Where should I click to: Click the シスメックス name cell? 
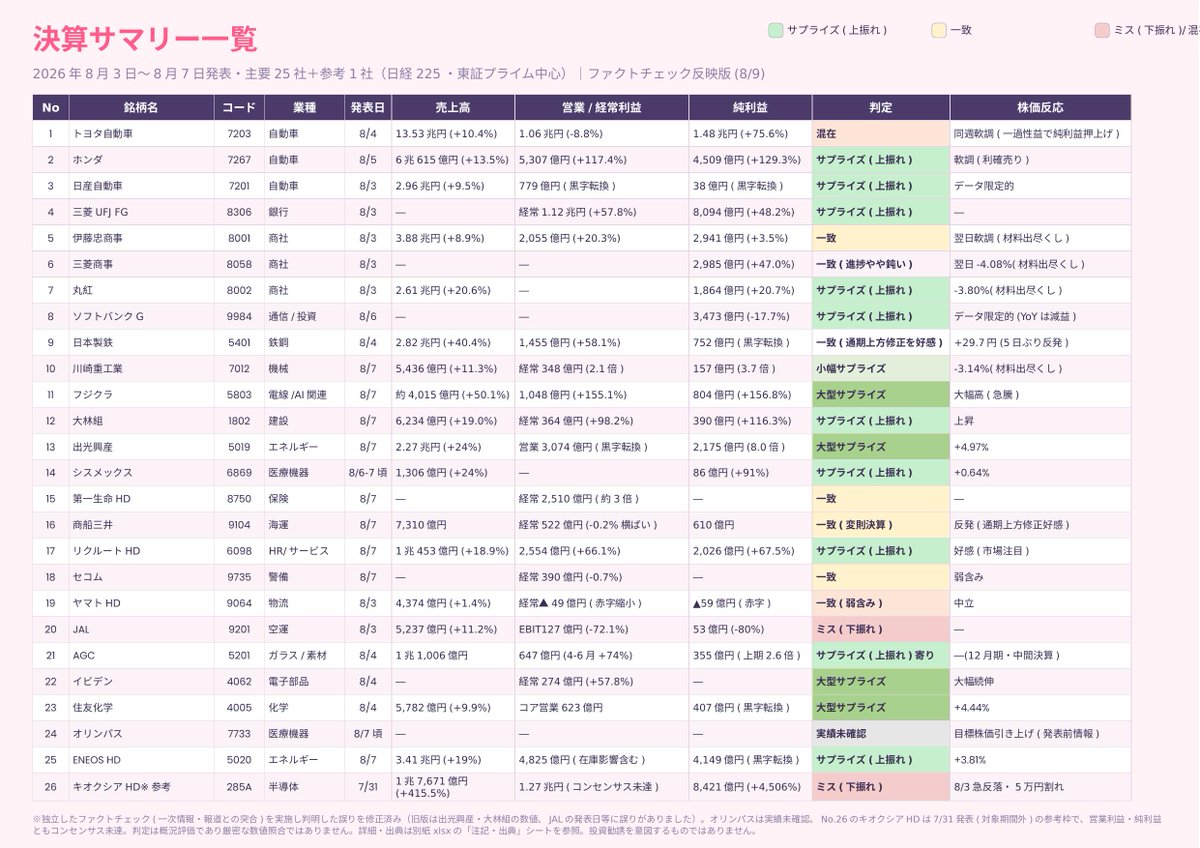coord(141,472)
